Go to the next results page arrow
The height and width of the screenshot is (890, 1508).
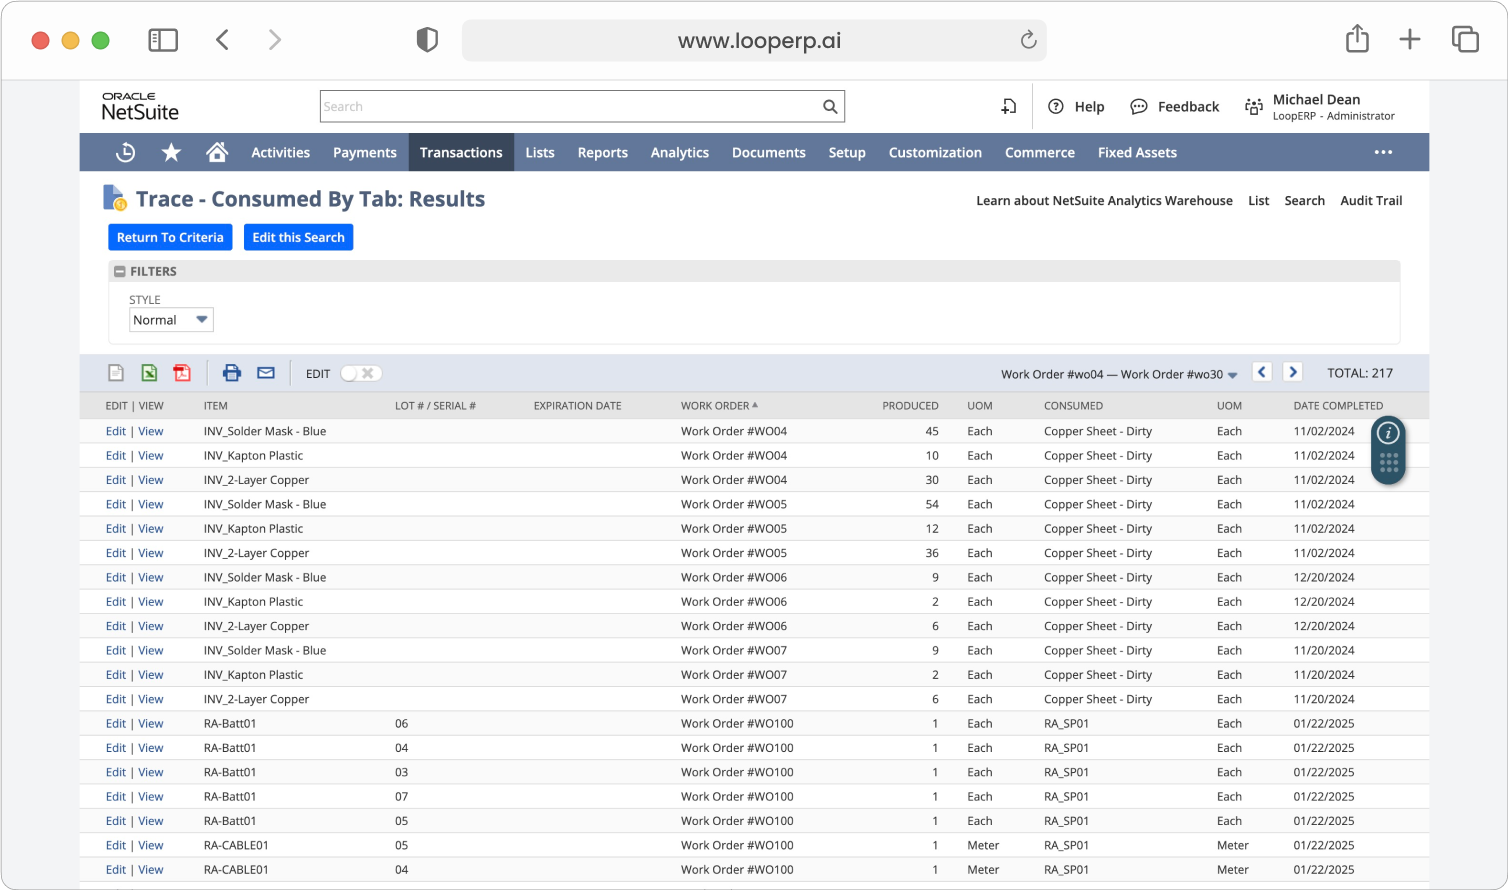coord(1293,372)
